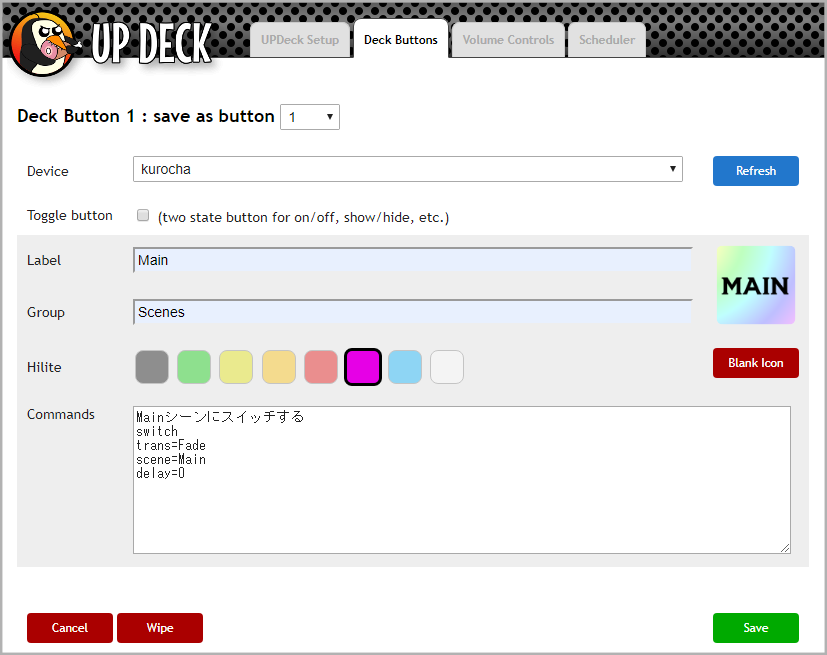Pick the orange hilite color swatch

pos(278,367)
